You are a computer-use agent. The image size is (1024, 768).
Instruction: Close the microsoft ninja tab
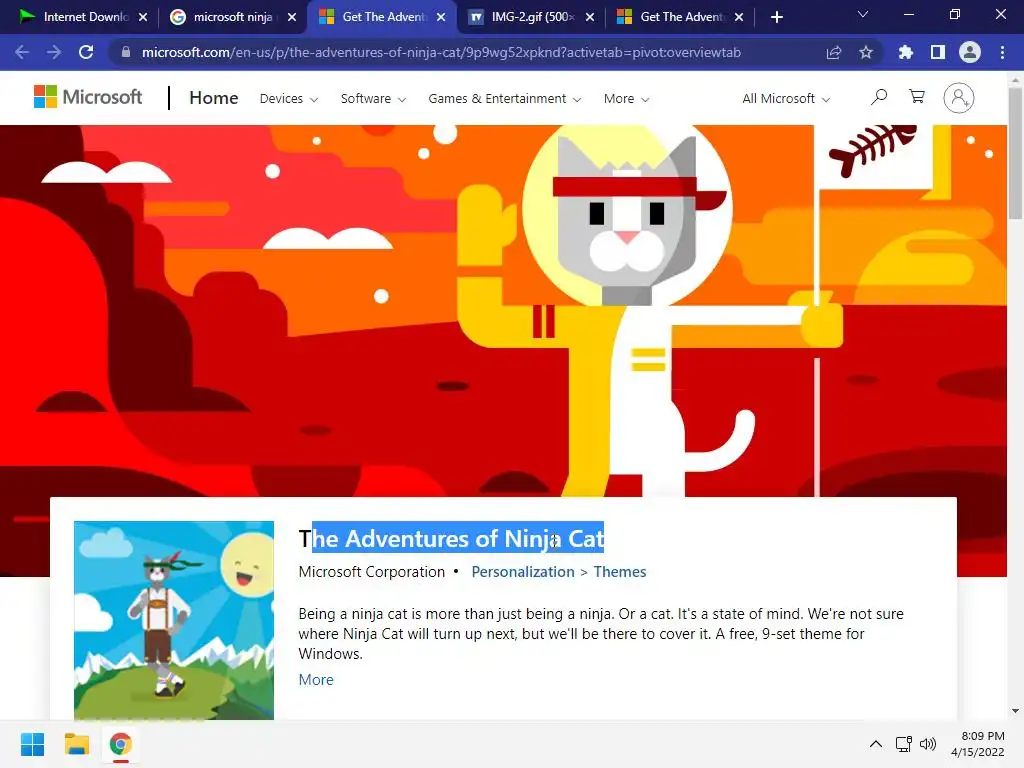coord(292,17)
